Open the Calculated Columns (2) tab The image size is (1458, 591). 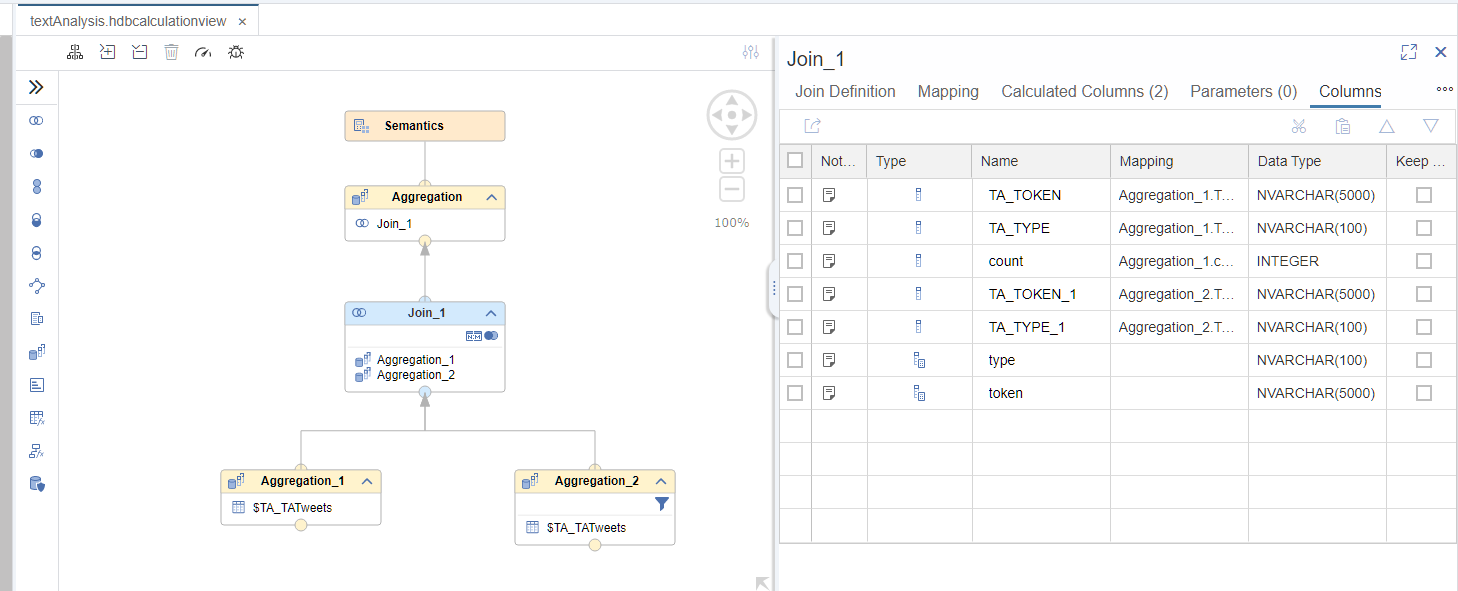[x=1084, y=92]
